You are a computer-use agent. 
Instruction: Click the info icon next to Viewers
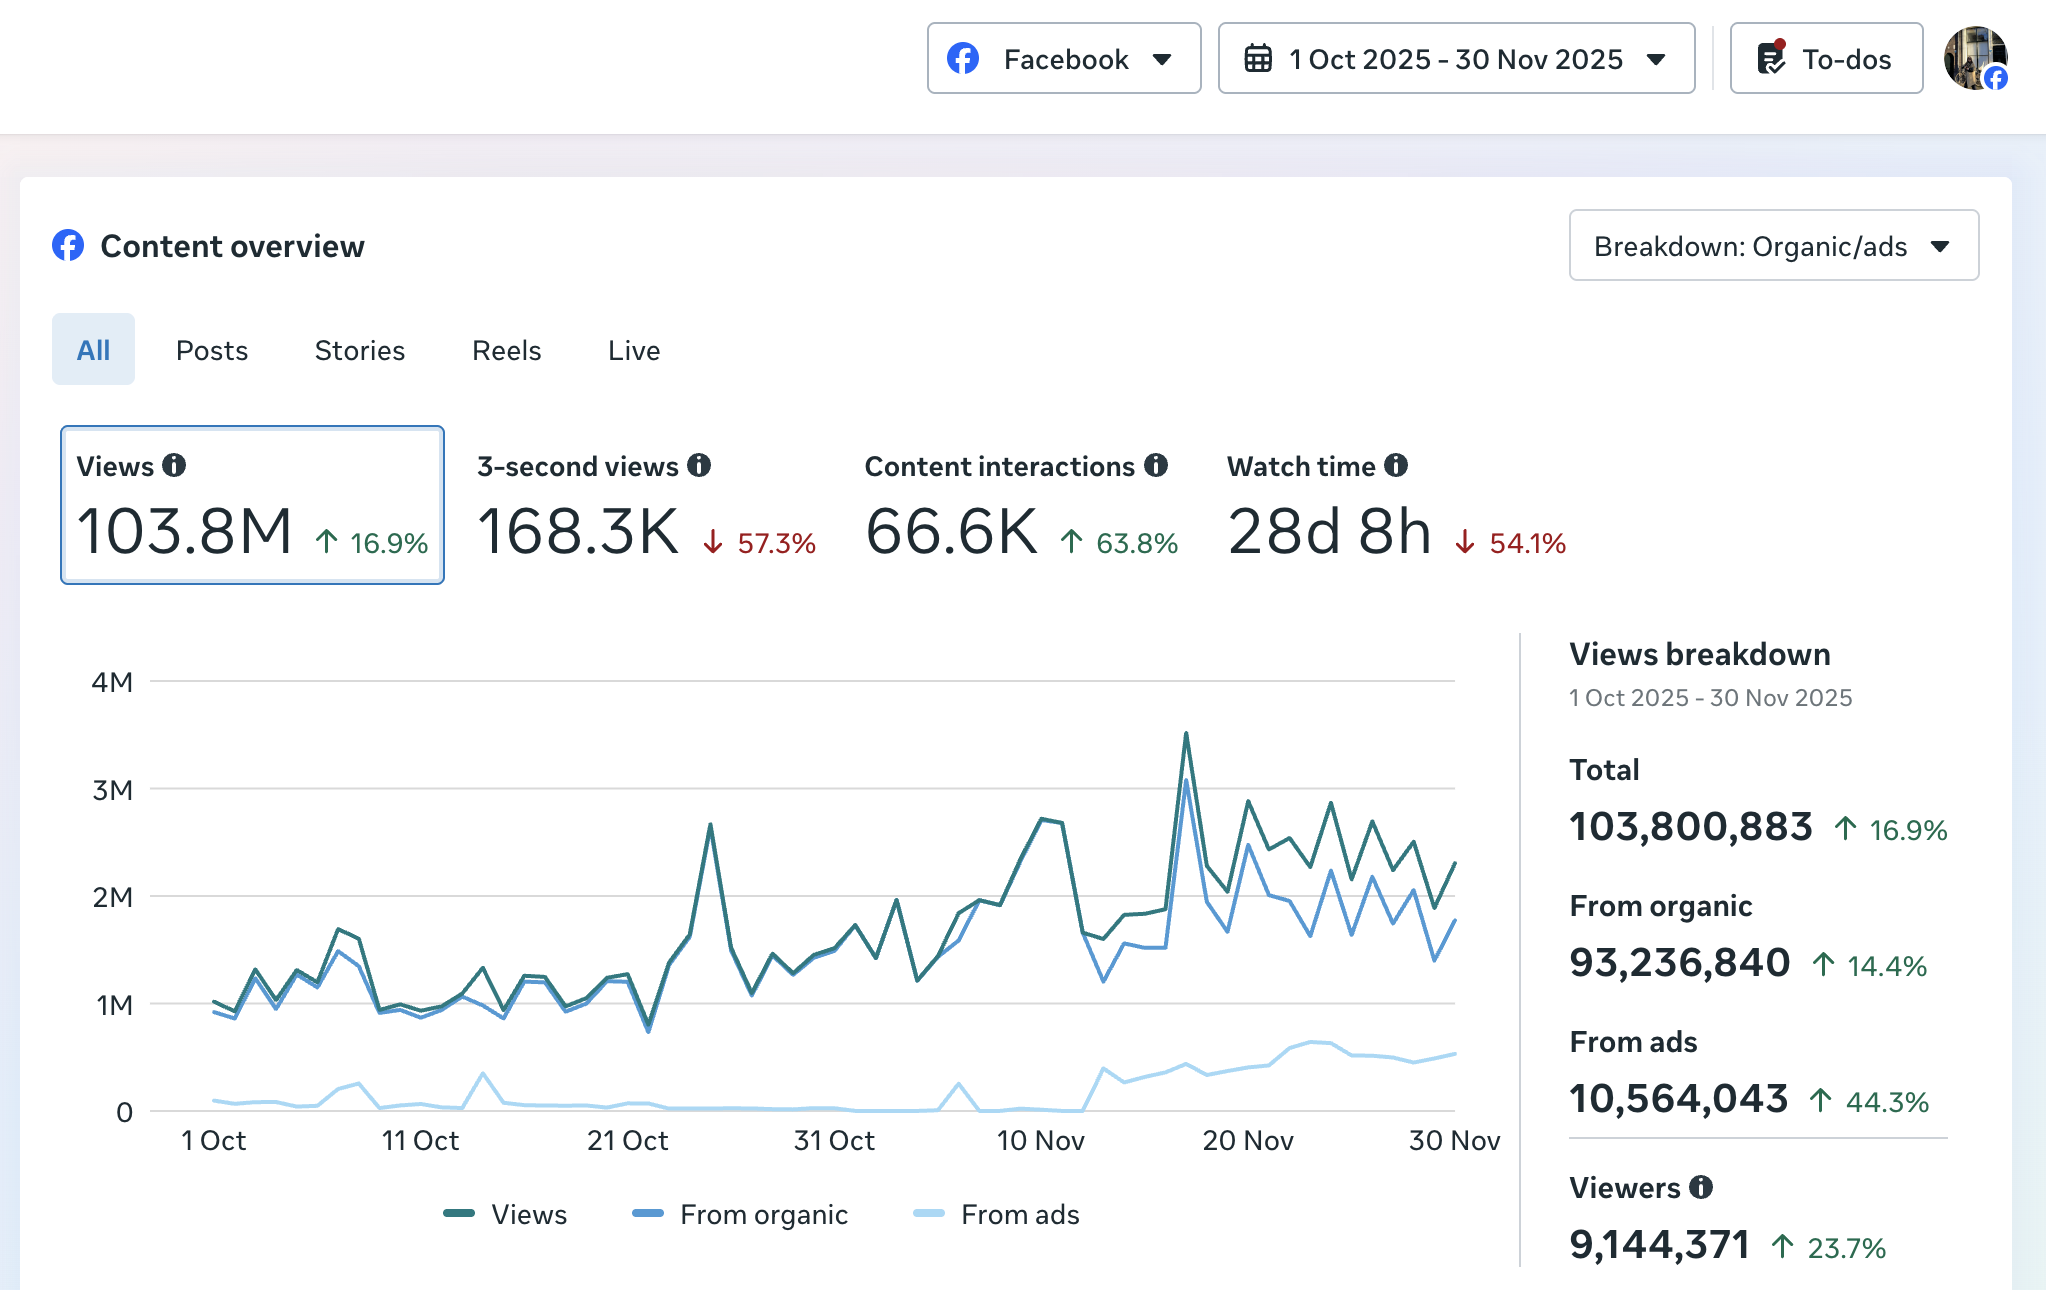[x=1701, y=1187]
